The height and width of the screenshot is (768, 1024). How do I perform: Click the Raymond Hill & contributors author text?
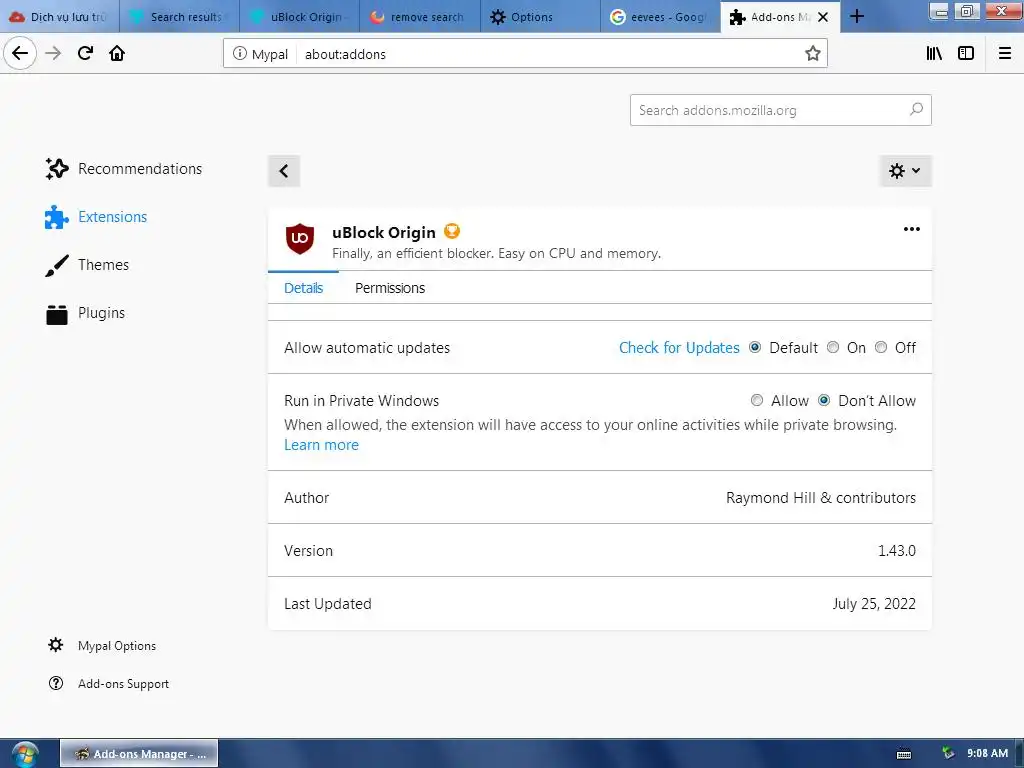(x=821, y=498)
